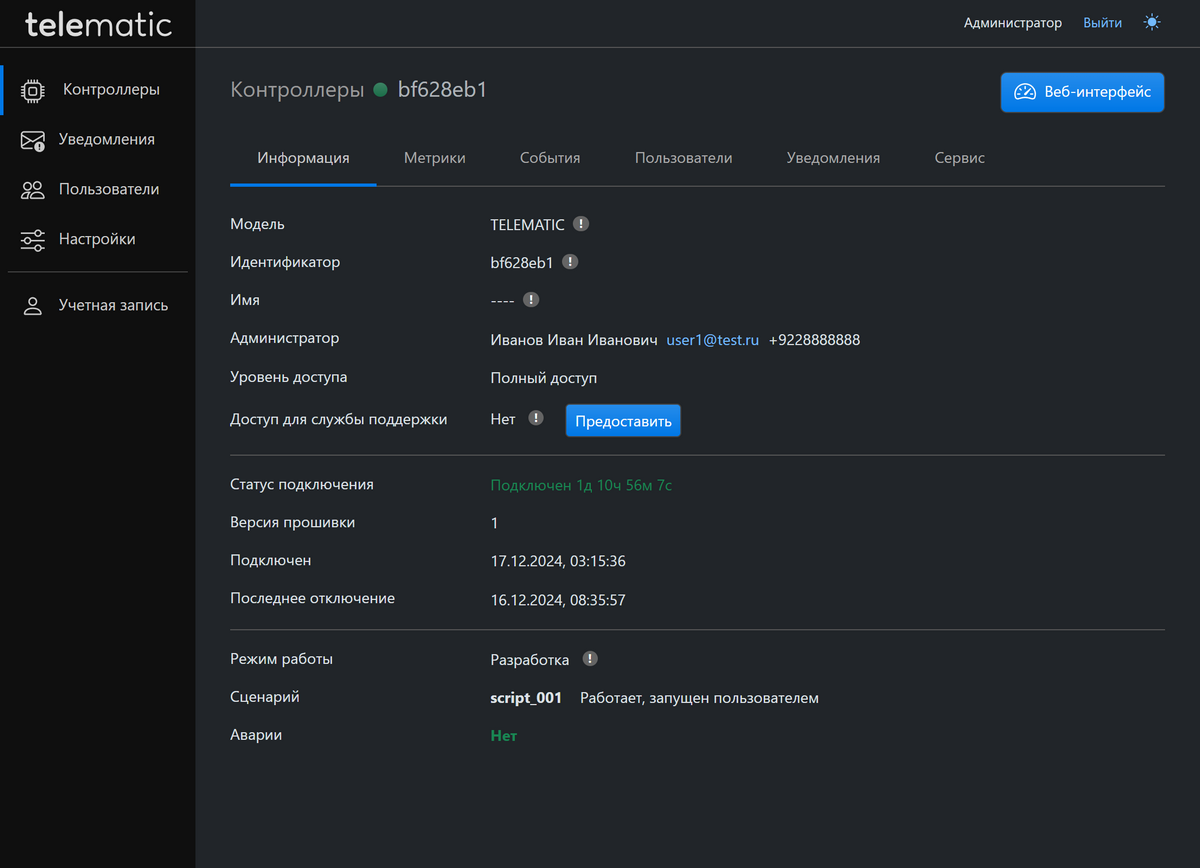The image size is (1200, 868).
Task: Click info icon beside identifier bf628eb1
Action: (570, 262)
